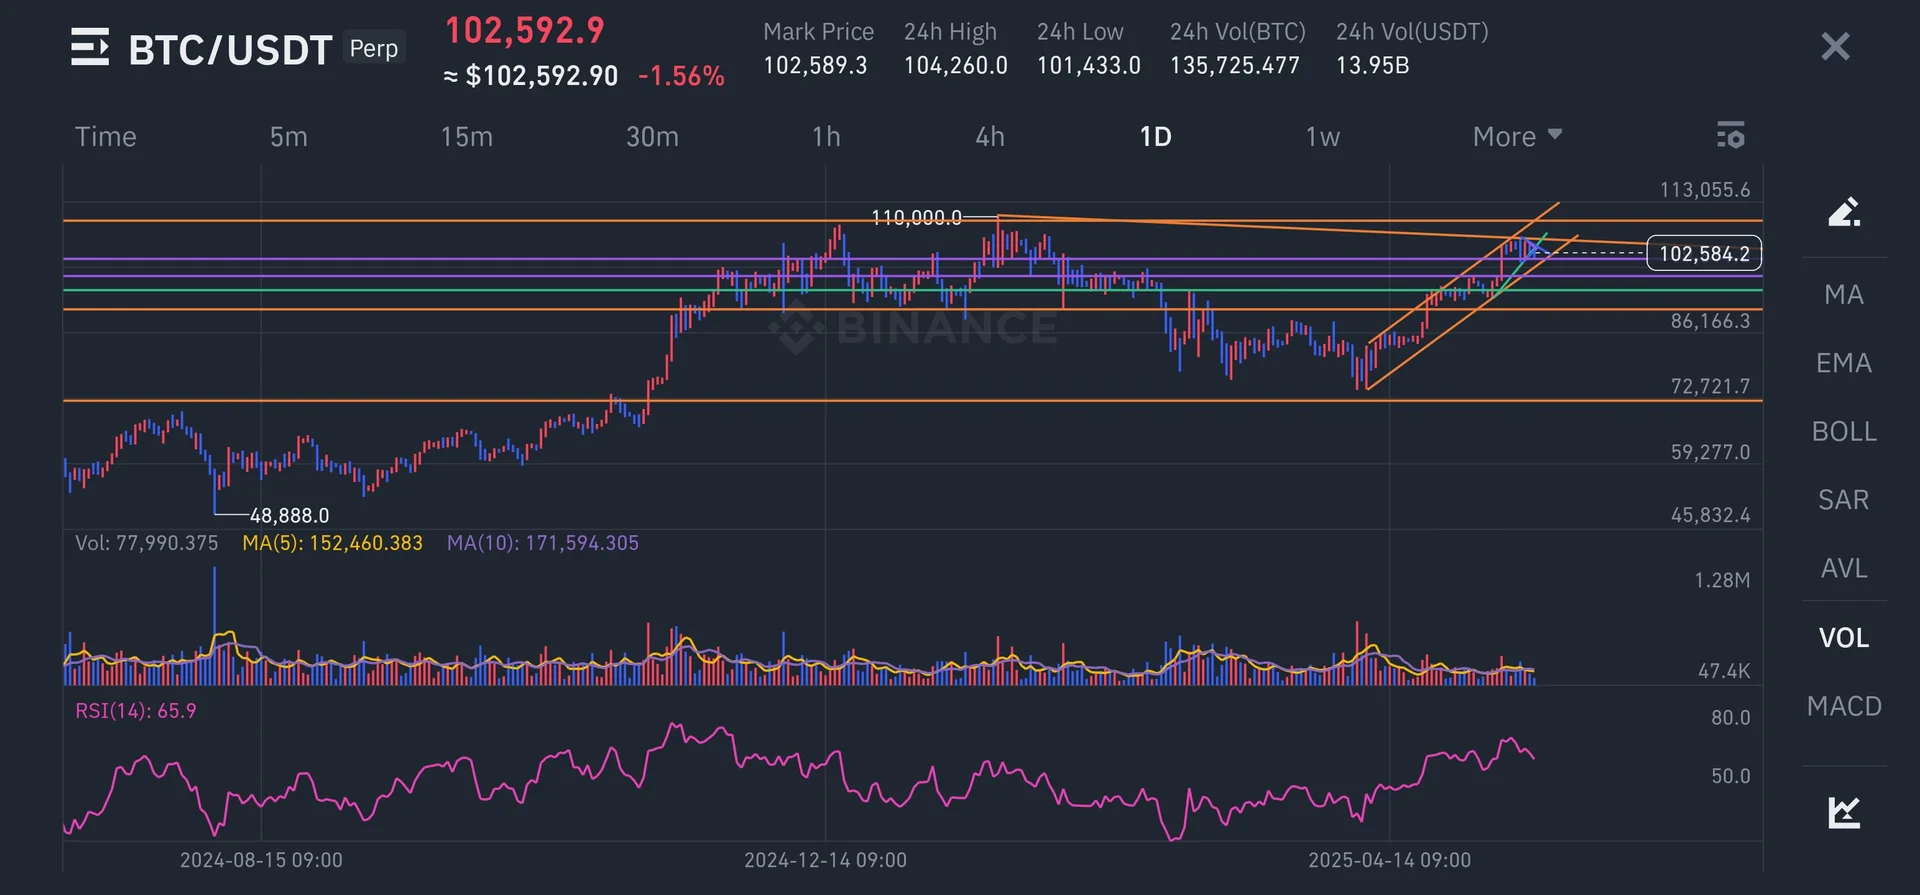Click the -1.56% change value
The height and width of the screenshot is (895, 1920).
coord(681,76)
